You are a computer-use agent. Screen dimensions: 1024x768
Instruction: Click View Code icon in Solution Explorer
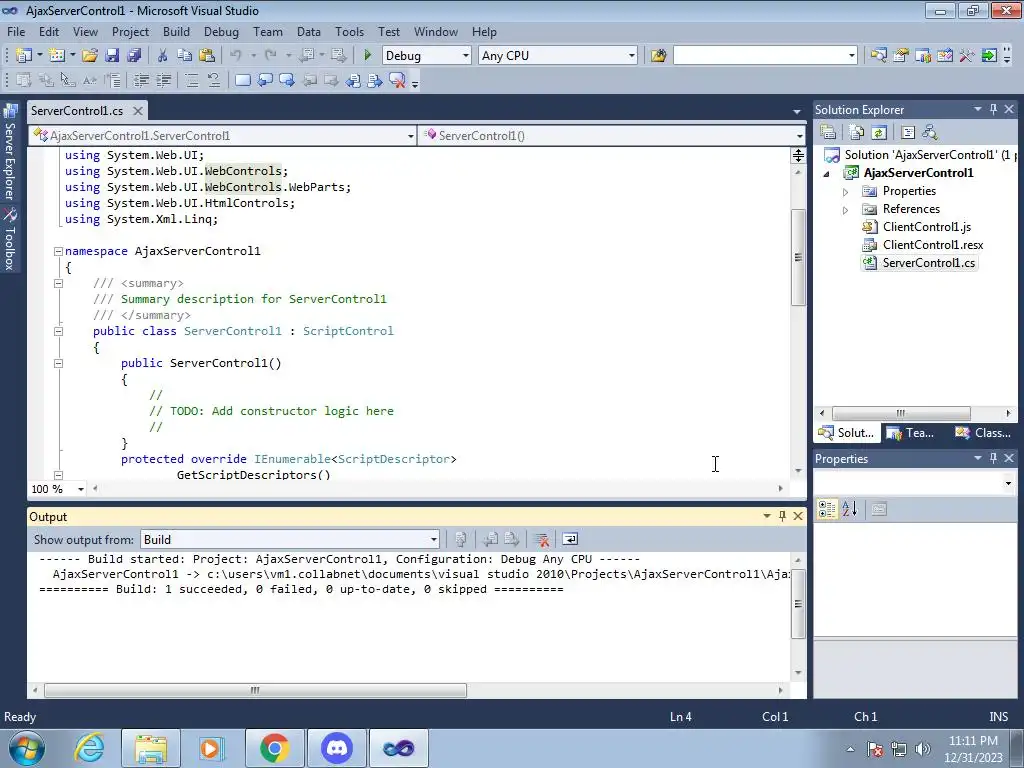click(908, 132)
